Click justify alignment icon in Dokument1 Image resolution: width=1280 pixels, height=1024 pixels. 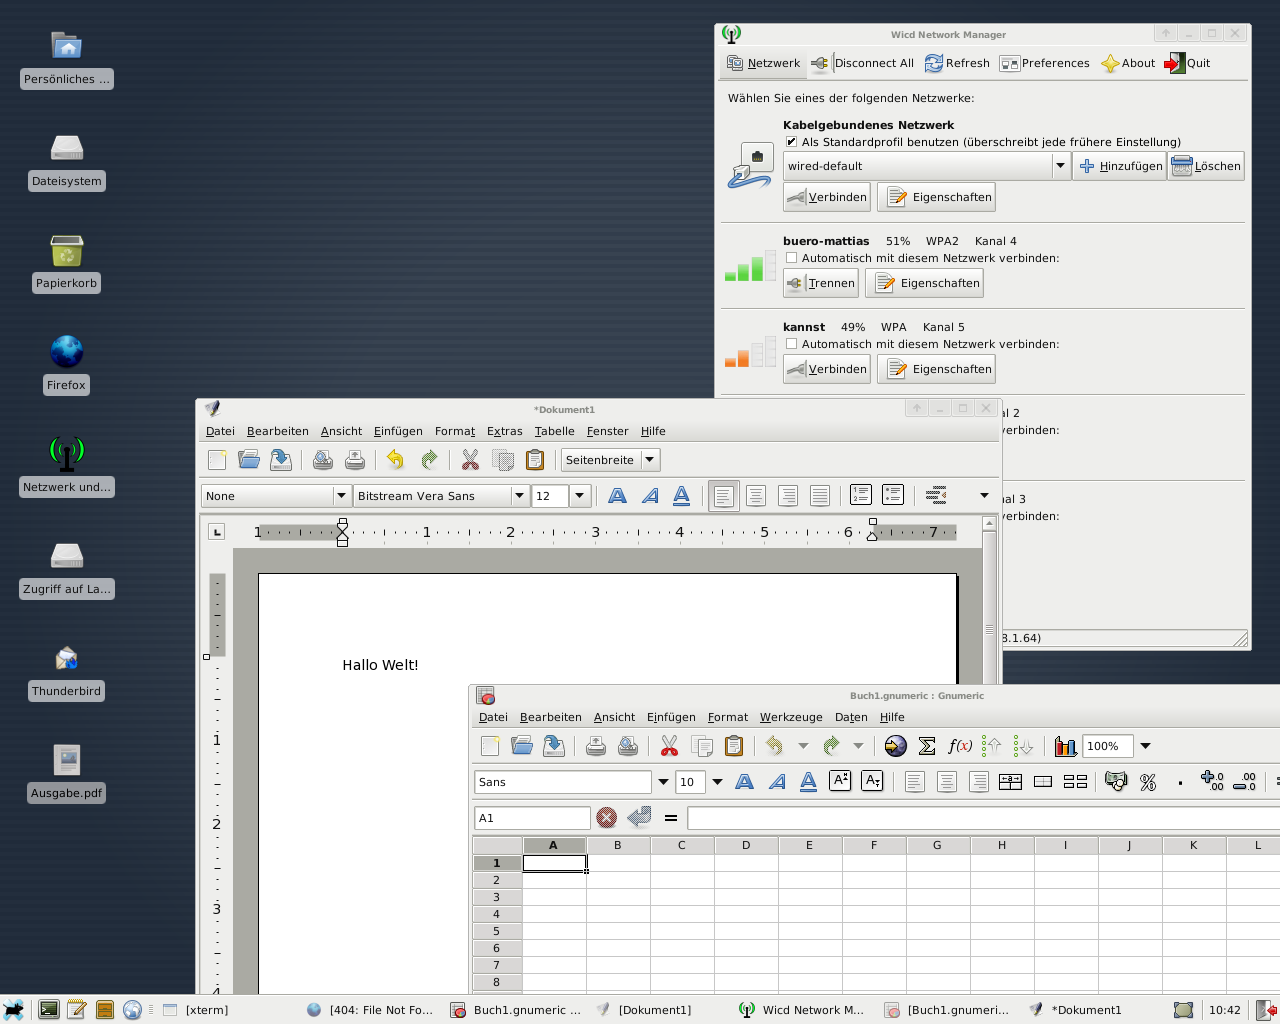(820, 496)
